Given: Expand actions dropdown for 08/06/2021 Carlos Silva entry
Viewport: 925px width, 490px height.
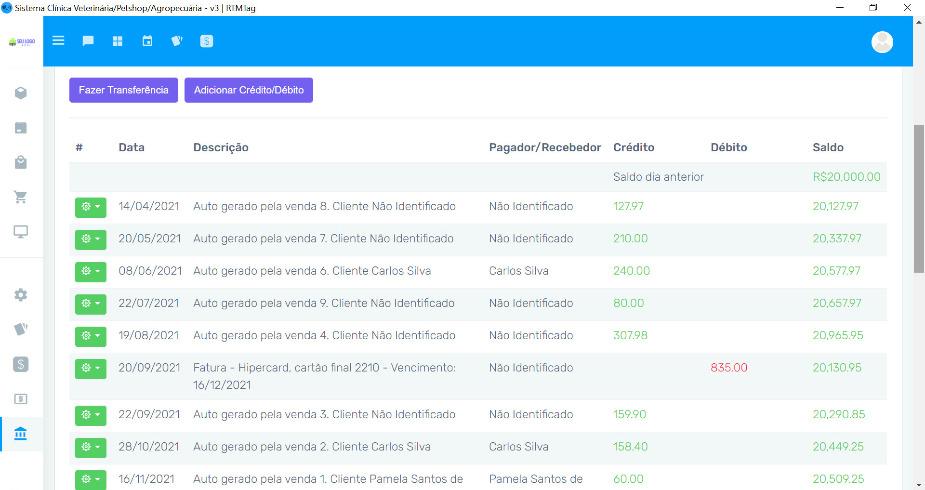Looking at the screenshot, I should coord(90,271).
